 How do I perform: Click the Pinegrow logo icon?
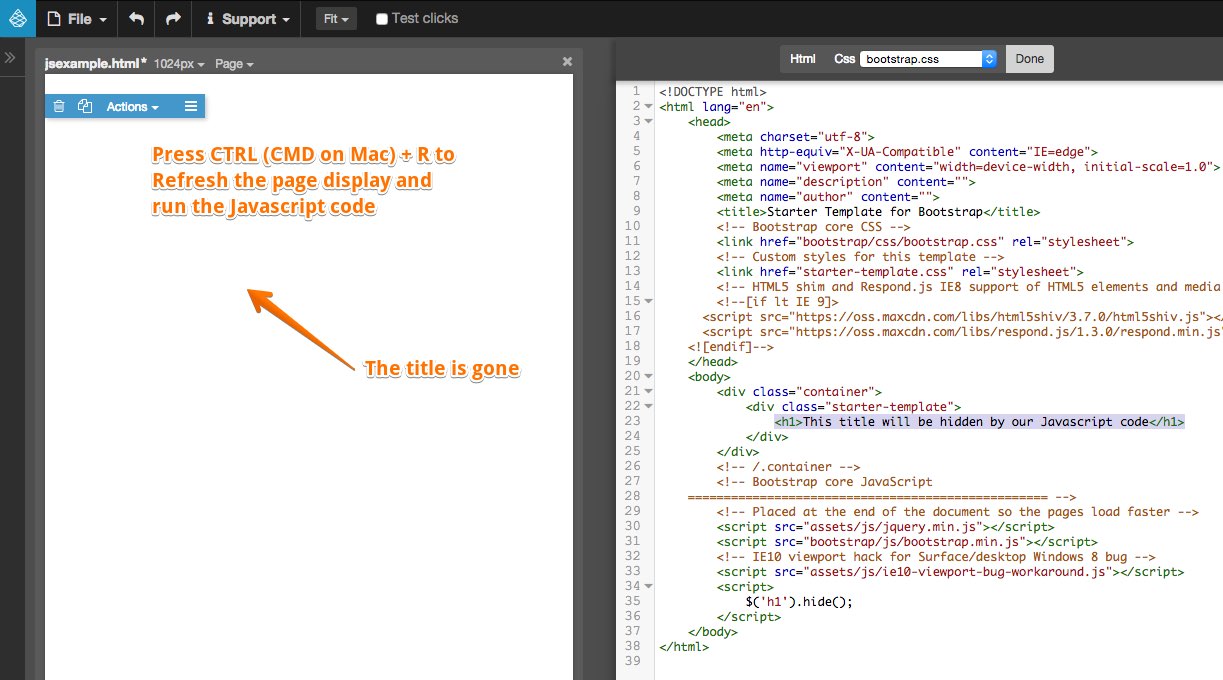click(18, 19)
